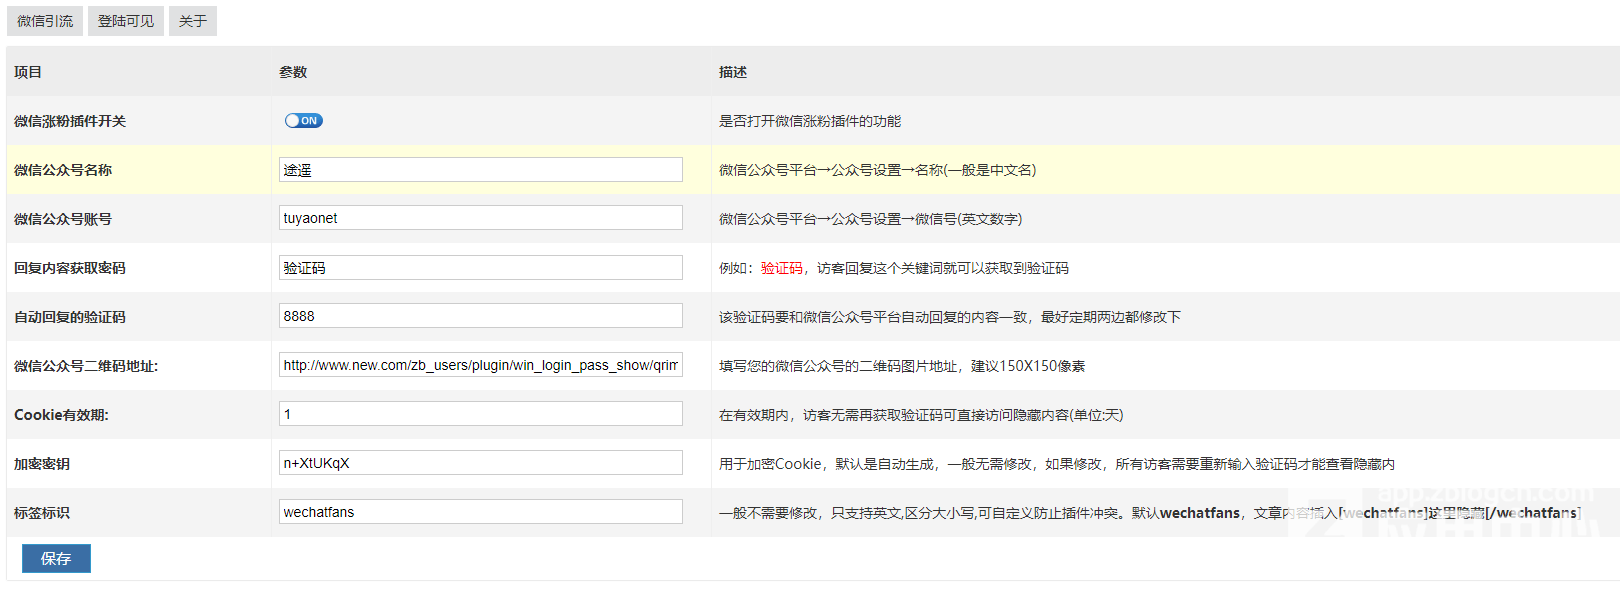Switch to the 微信引流 tab
Image resolution: width=1620 pixels, height=592 pixels.
45,21
